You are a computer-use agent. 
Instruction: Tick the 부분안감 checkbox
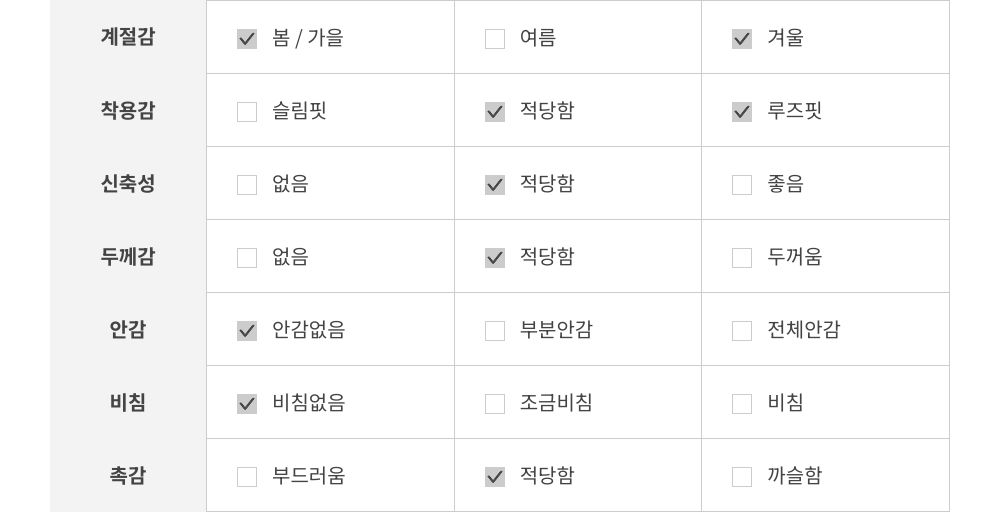[495, 331]
